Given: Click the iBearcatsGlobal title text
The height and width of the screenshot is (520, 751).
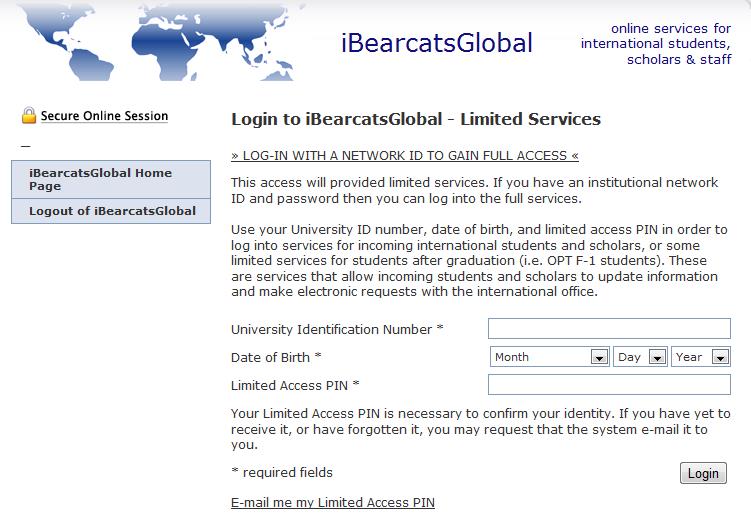Looking at the screenshot, I should (436, 43).
